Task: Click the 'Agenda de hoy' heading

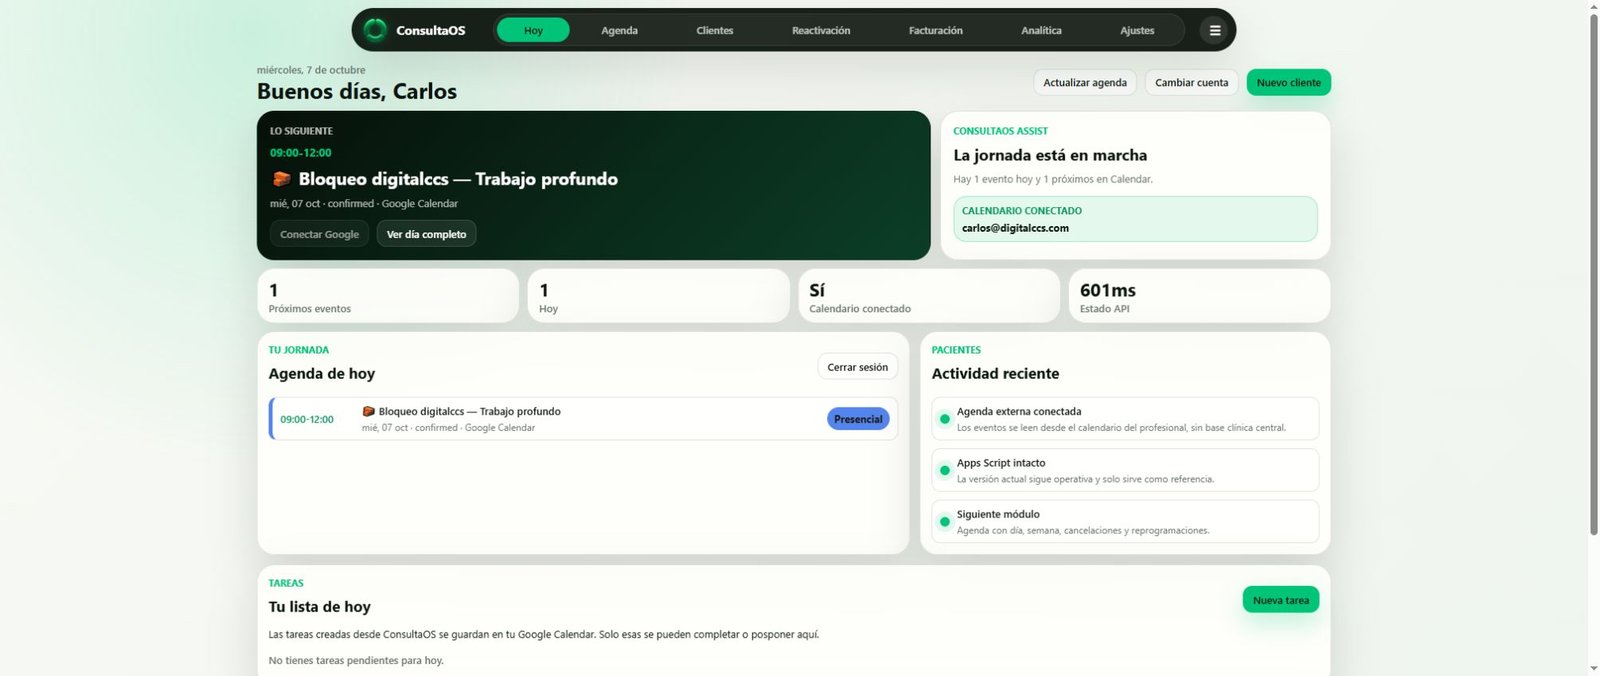Action: (322, 373)
